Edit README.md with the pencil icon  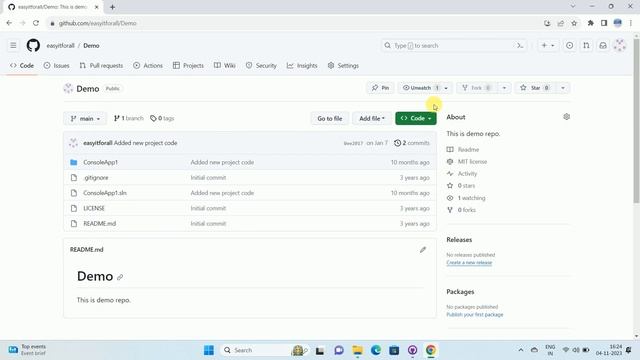[x=423, y=249]
